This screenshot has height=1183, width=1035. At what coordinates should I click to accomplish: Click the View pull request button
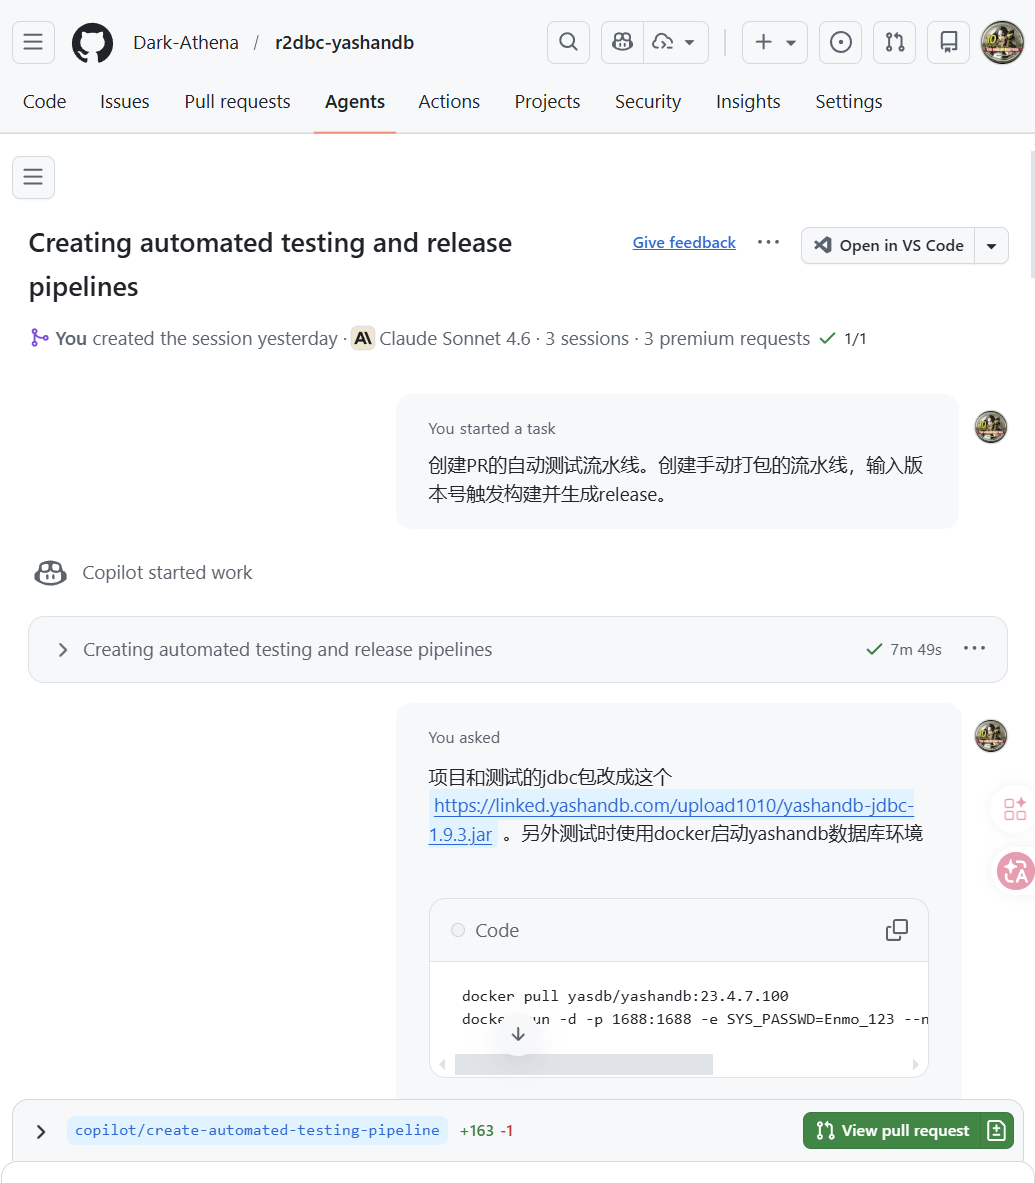pos(893,1130)
